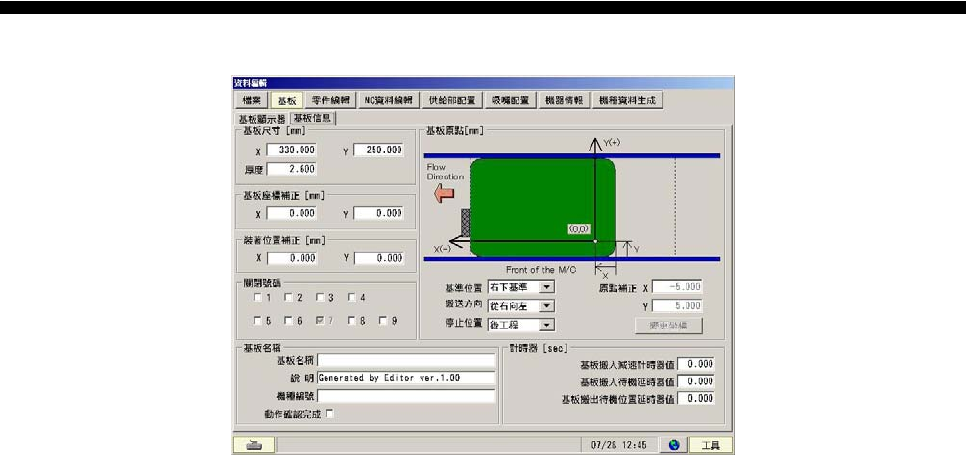Click the 基板尺寸 Y field showing 250.000

pos(379,150)
